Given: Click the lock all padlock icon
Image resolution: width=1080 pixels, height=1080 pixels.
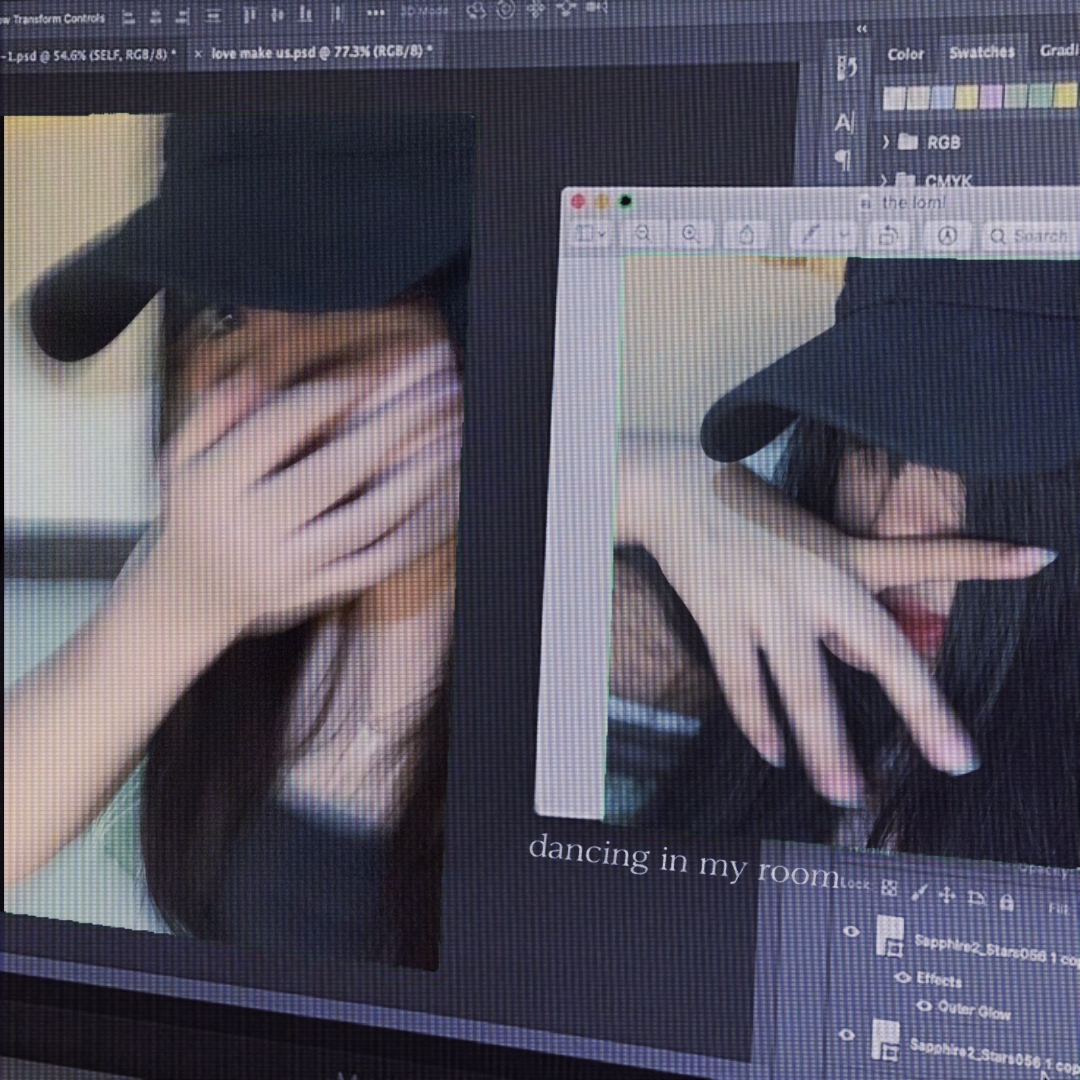Looking at the screenshot, I should [1008, 902].
